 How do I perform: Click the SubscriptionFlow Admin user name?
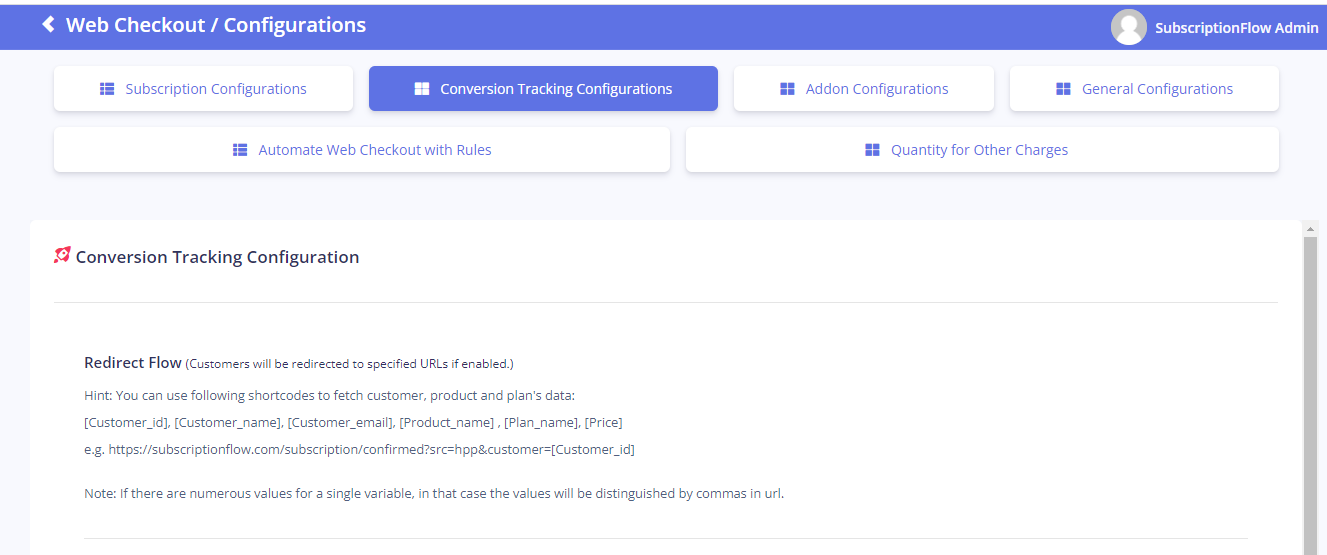(x=1237, y=28)
